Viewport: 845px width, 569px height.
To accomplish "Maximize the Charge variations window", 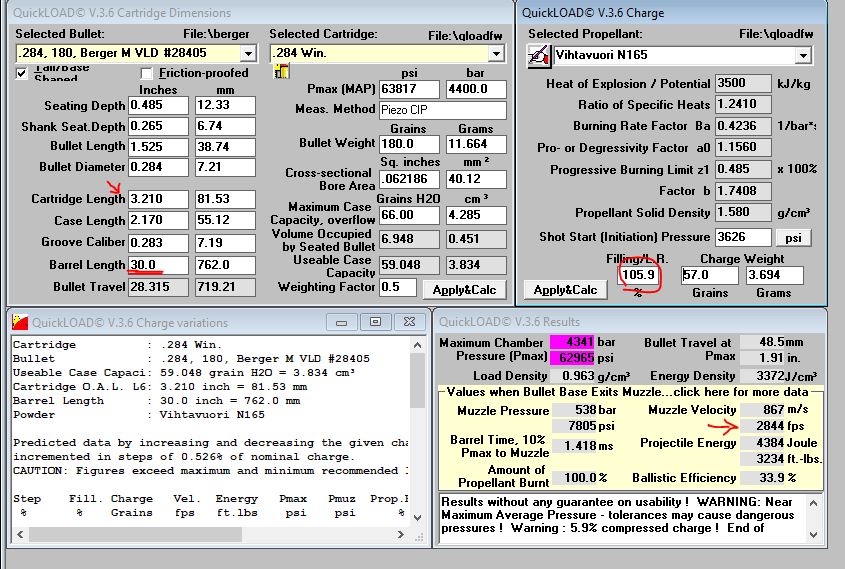I will (x=375, y=321).
